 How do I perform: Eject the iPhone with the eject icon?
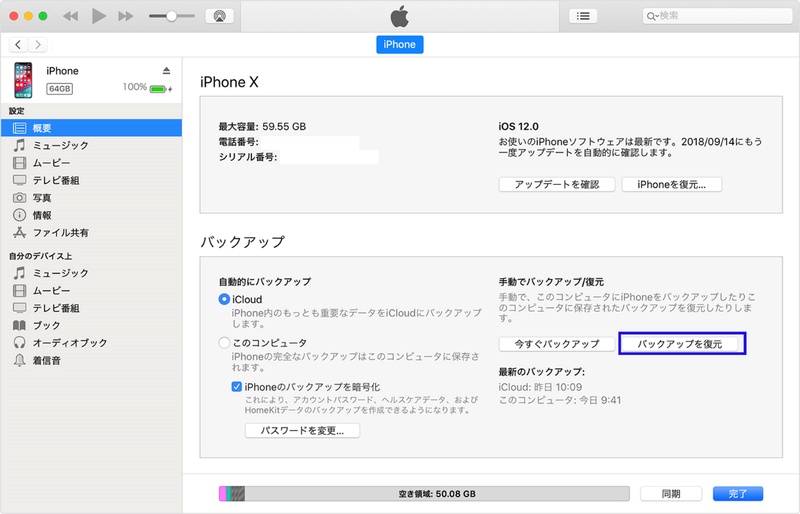(x=166, y=70)
